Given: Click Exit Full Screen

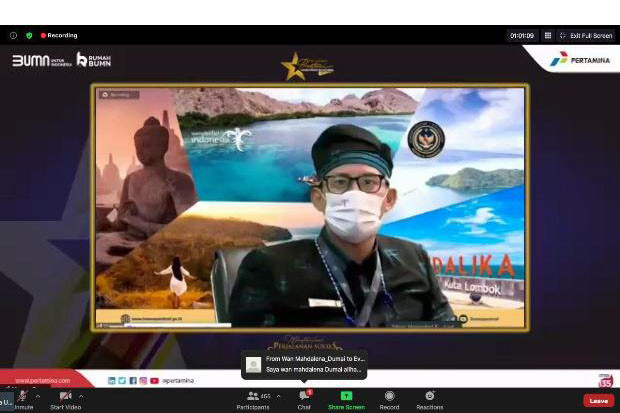Looking at the screenshot, I should pos(586,36).
